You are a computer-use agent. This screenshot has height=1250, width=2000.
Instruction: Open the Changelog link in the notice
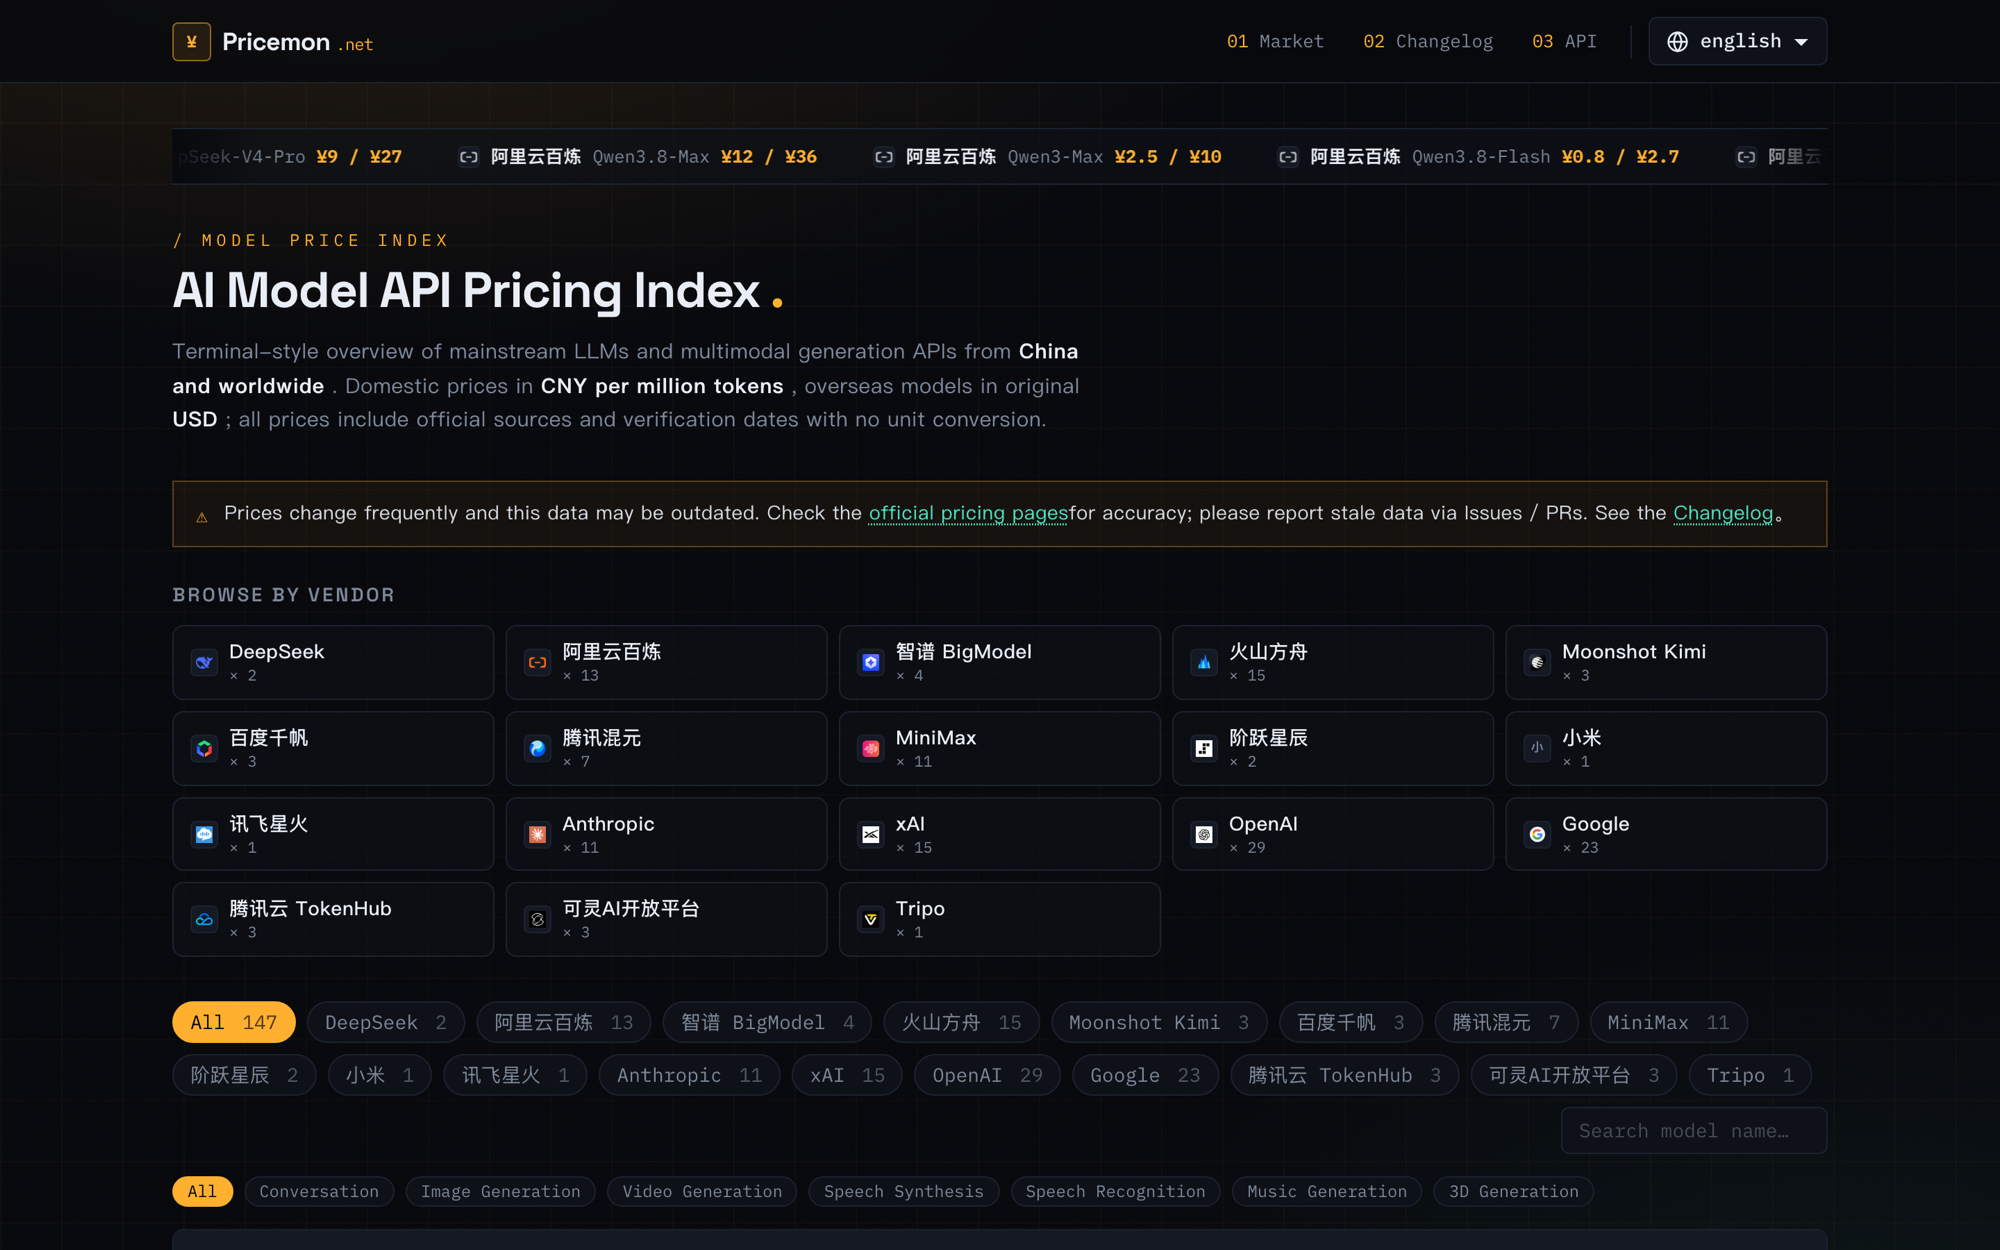pos(1723,513)
